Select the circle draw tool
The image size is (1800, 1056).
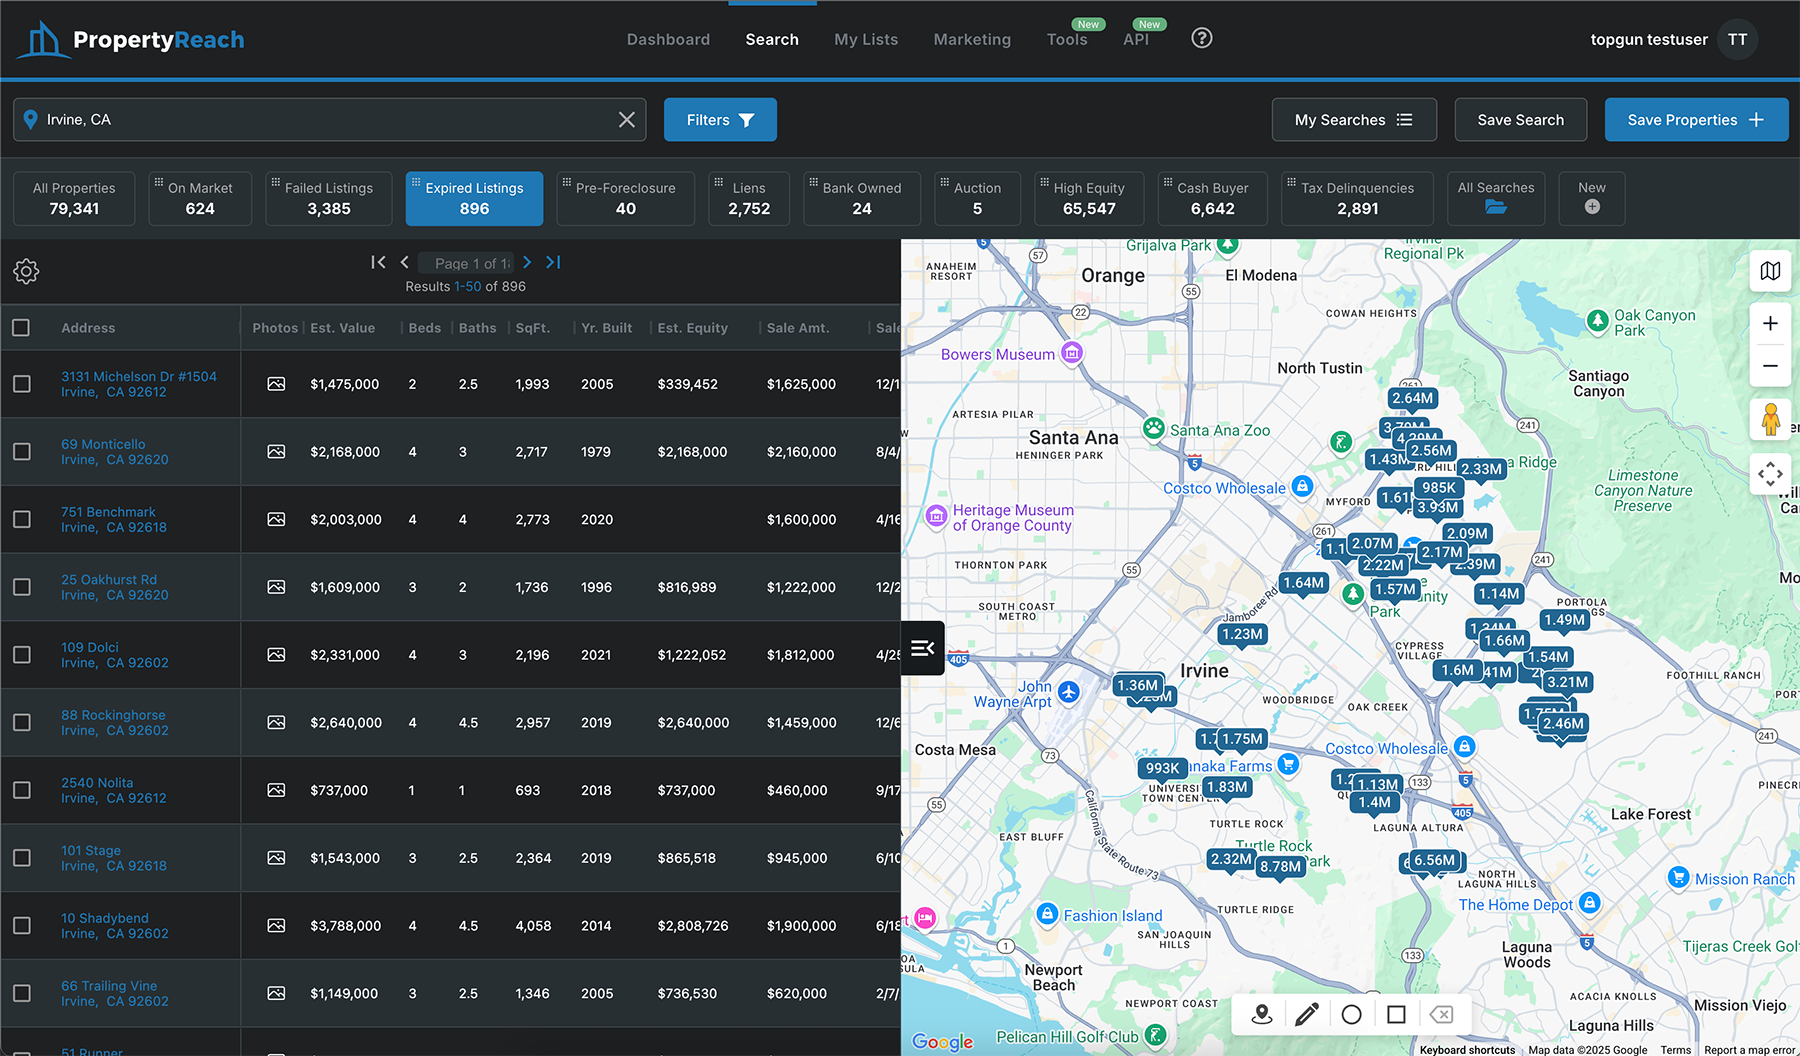[x=1351, y=1015]
